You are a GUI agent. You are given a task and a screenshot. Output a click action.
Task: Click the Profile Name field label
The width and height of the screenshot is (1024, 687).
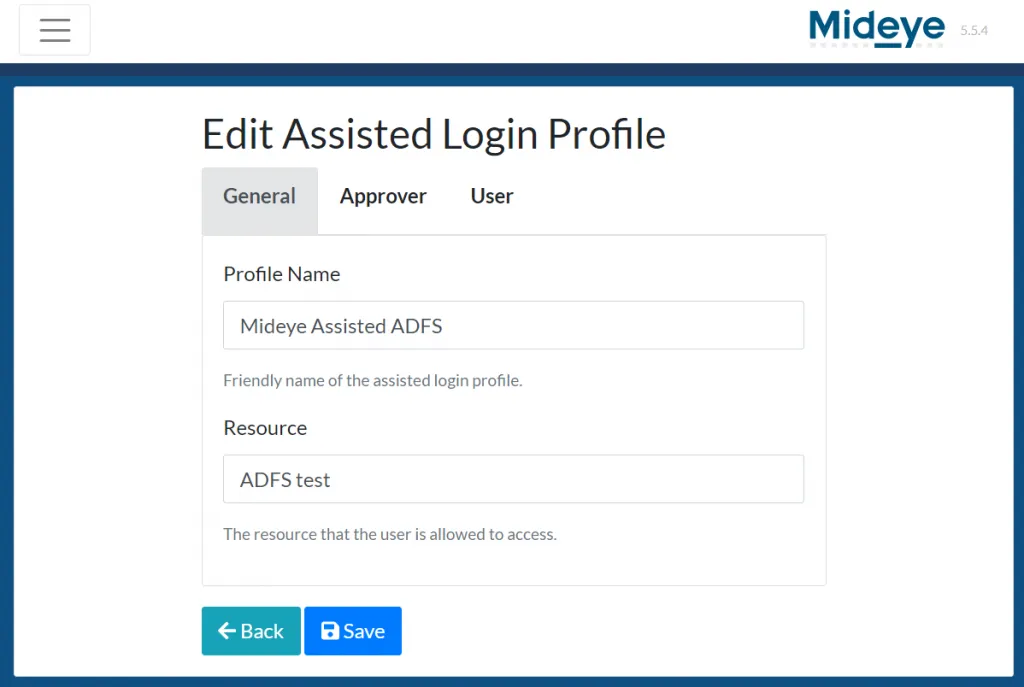[281, 274]
